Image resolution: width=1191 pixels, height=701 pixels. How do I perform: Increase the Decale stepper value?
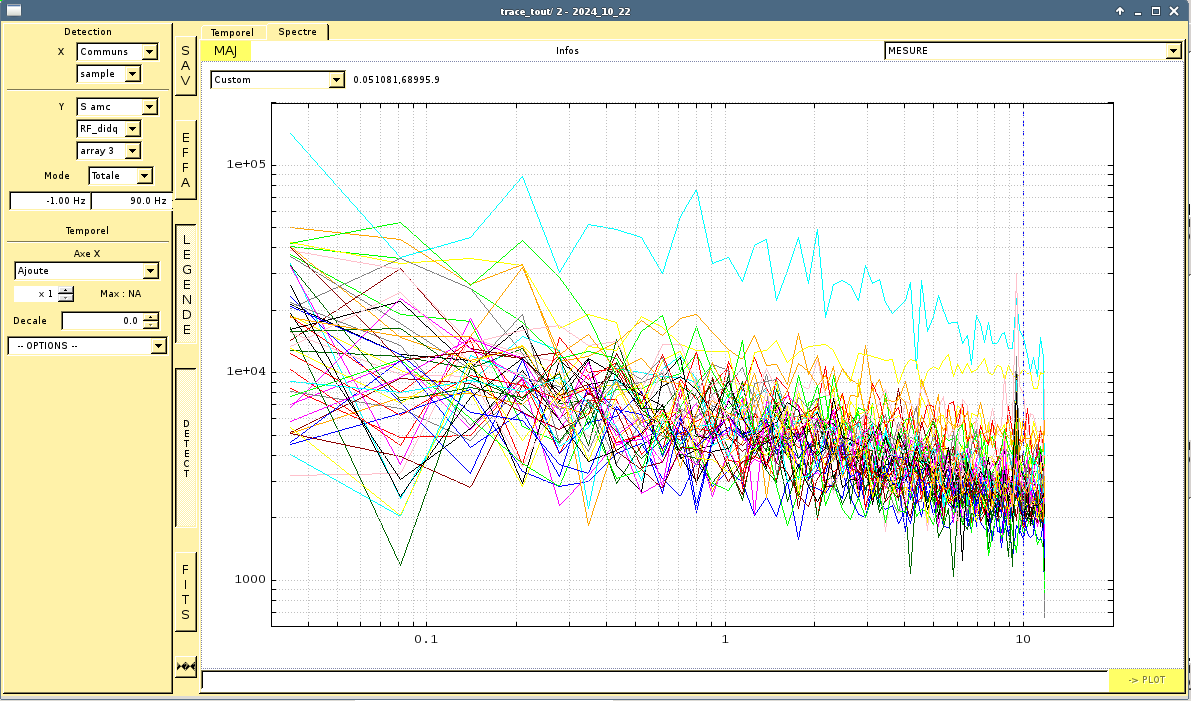[150, 317]
